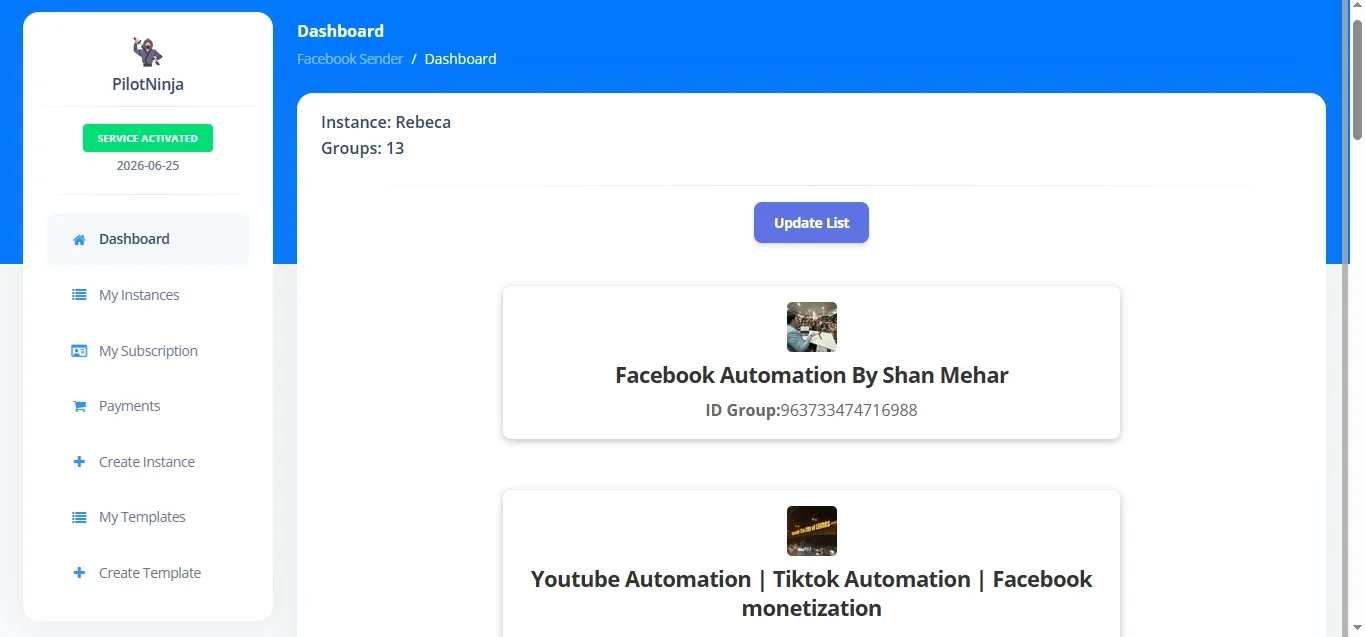Click the list icon beside My Templates
1365x637 pixels.
click(x=79, y=518)
